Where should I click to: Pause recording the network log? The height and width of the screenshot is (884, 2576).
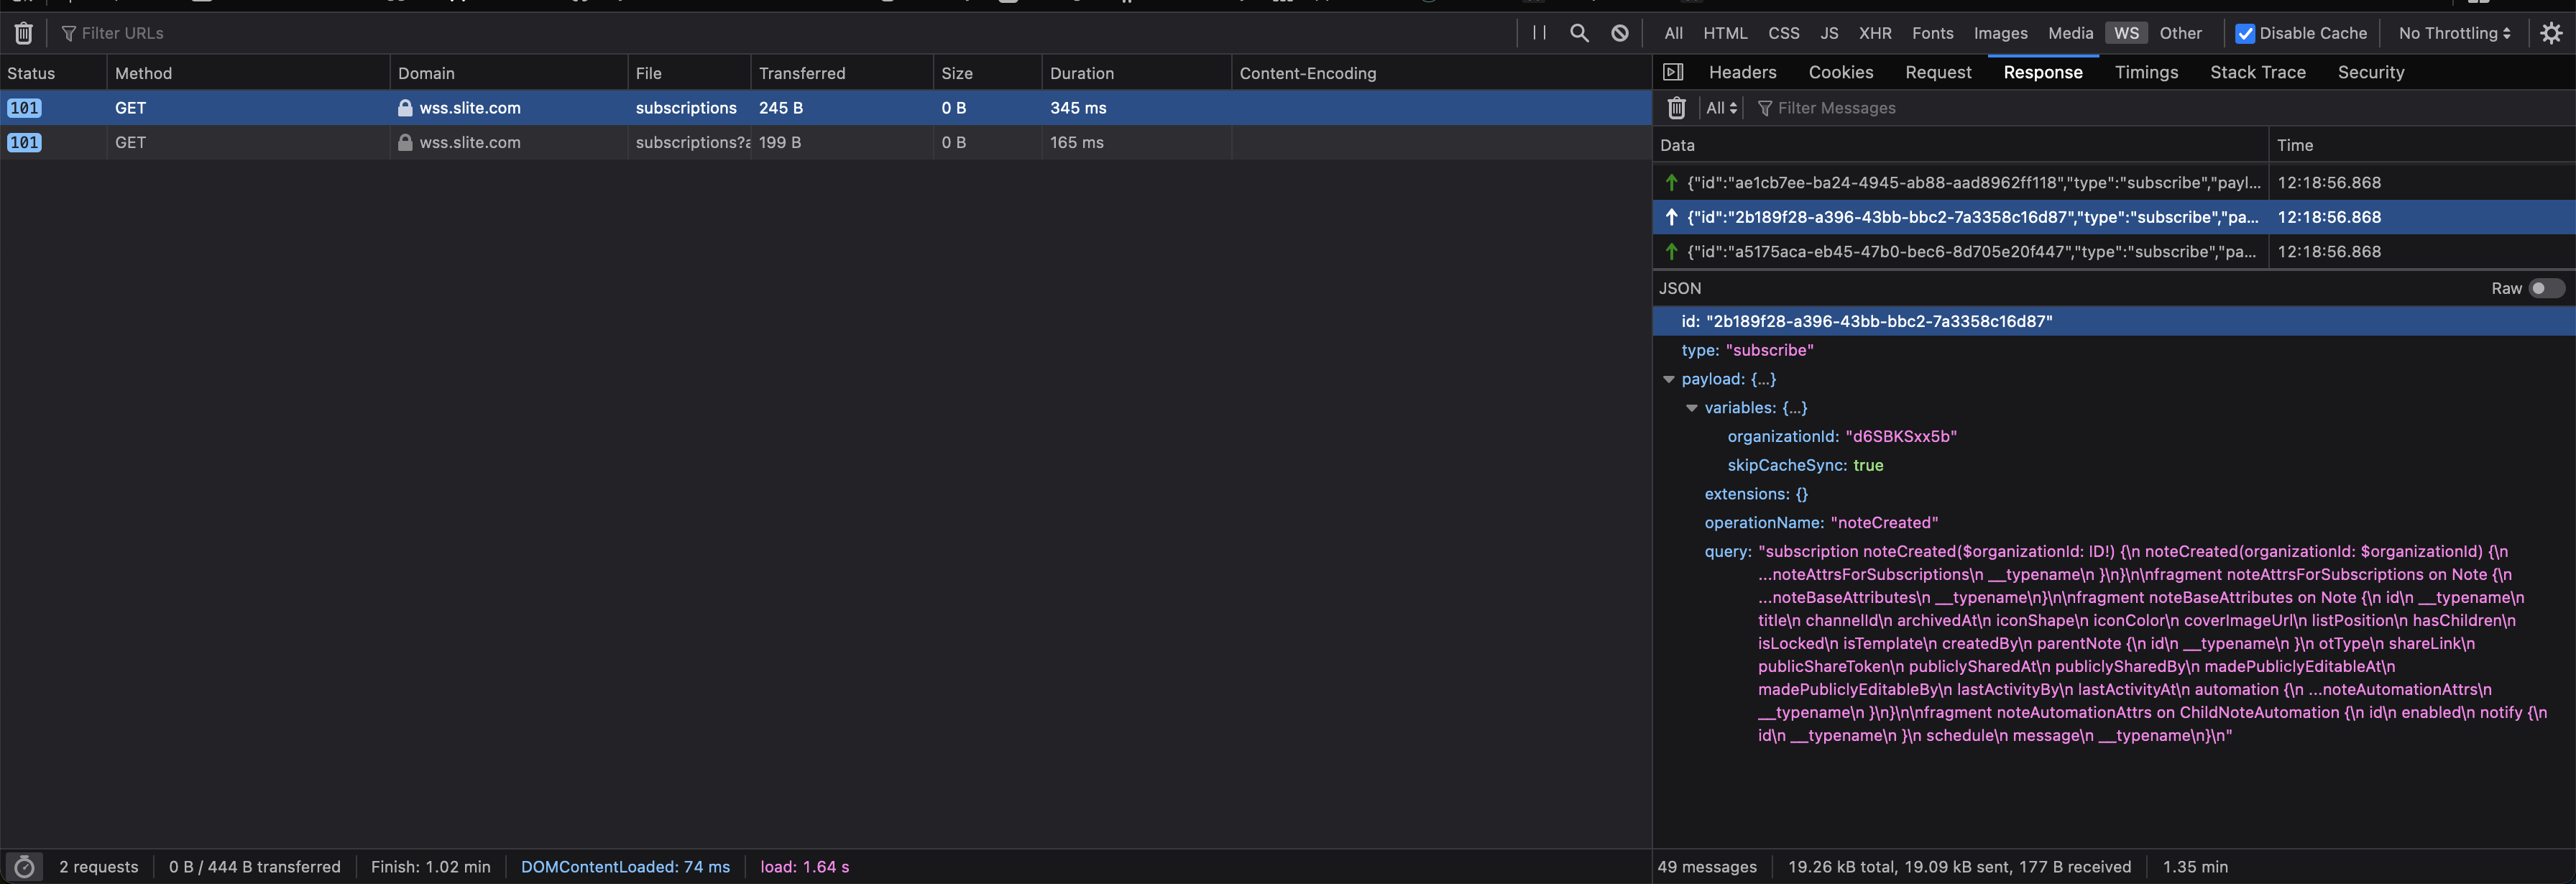click(1539, 33)
